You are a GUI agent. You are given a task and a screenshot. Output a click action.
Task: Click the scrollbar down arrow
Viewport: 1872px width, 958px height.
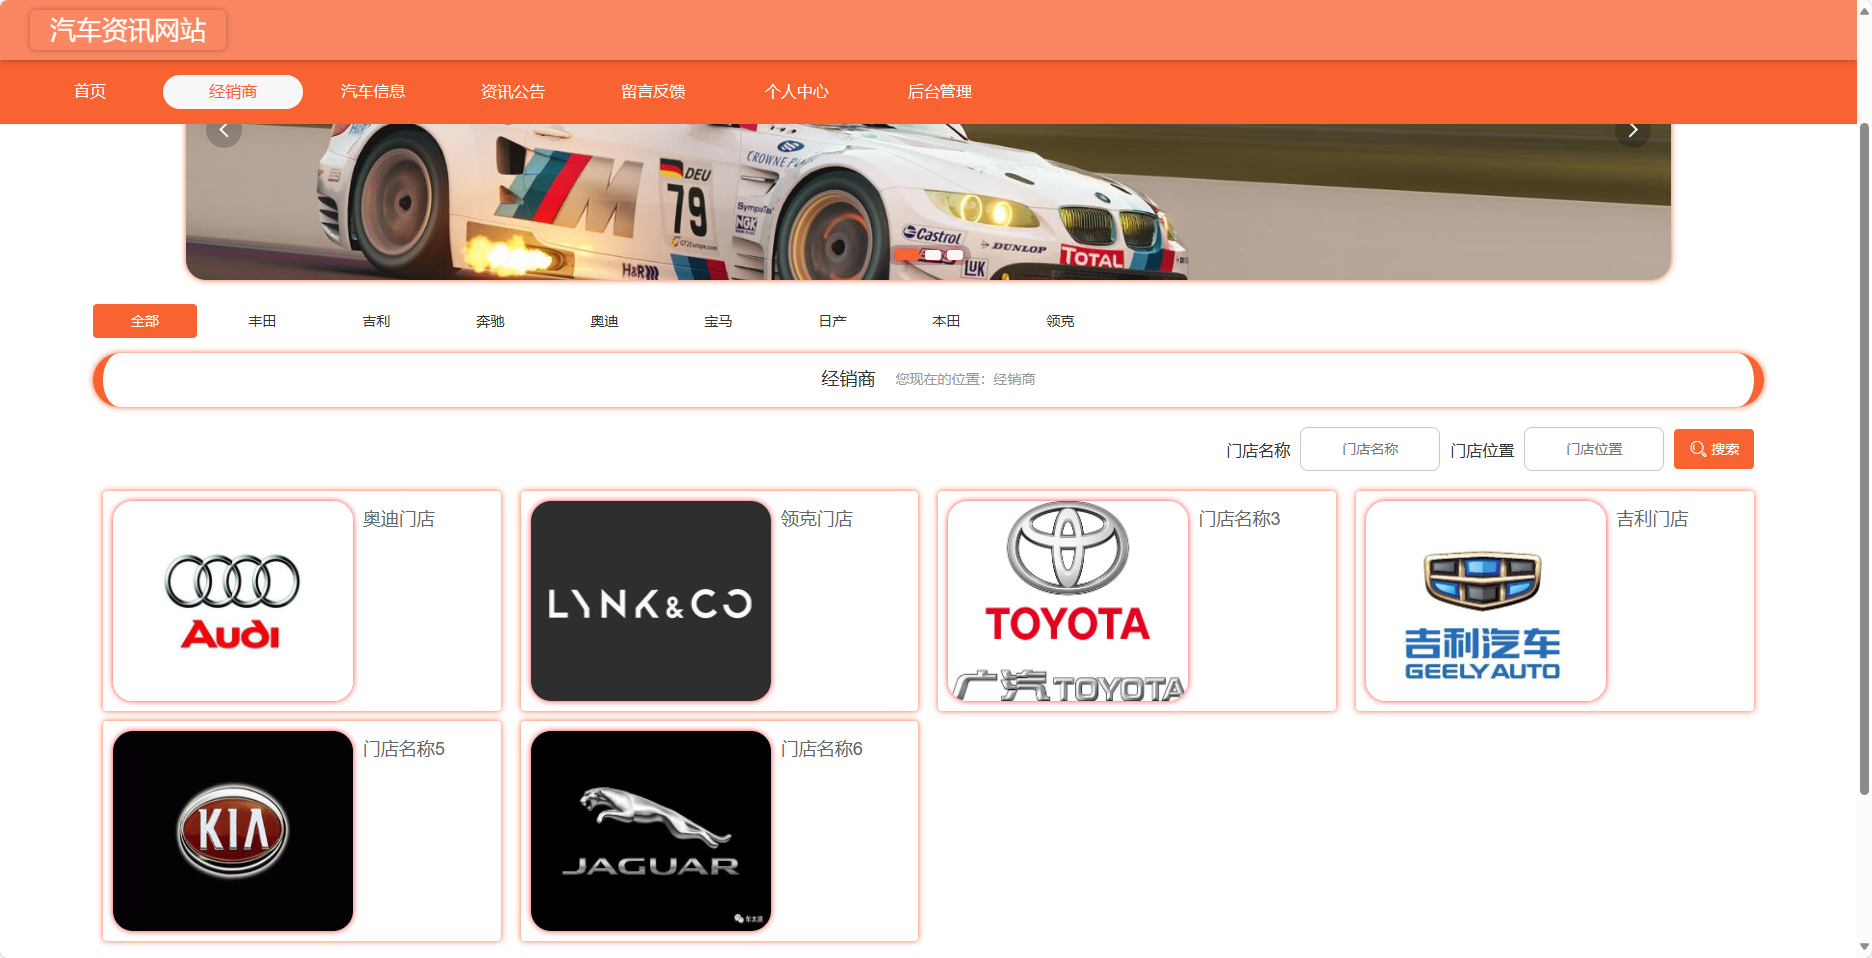1864,947
